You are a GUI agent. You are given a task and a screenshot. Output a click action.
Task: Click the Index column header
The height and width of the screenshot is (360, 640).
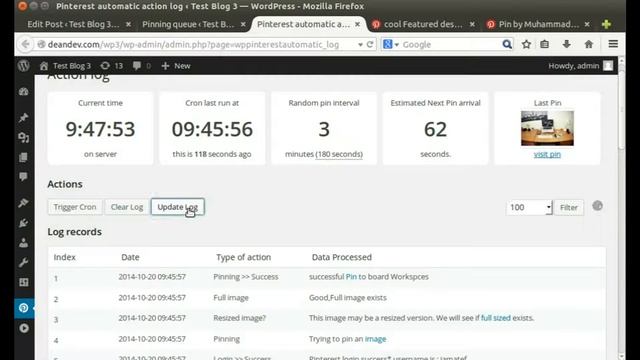[x=64, y=257]
